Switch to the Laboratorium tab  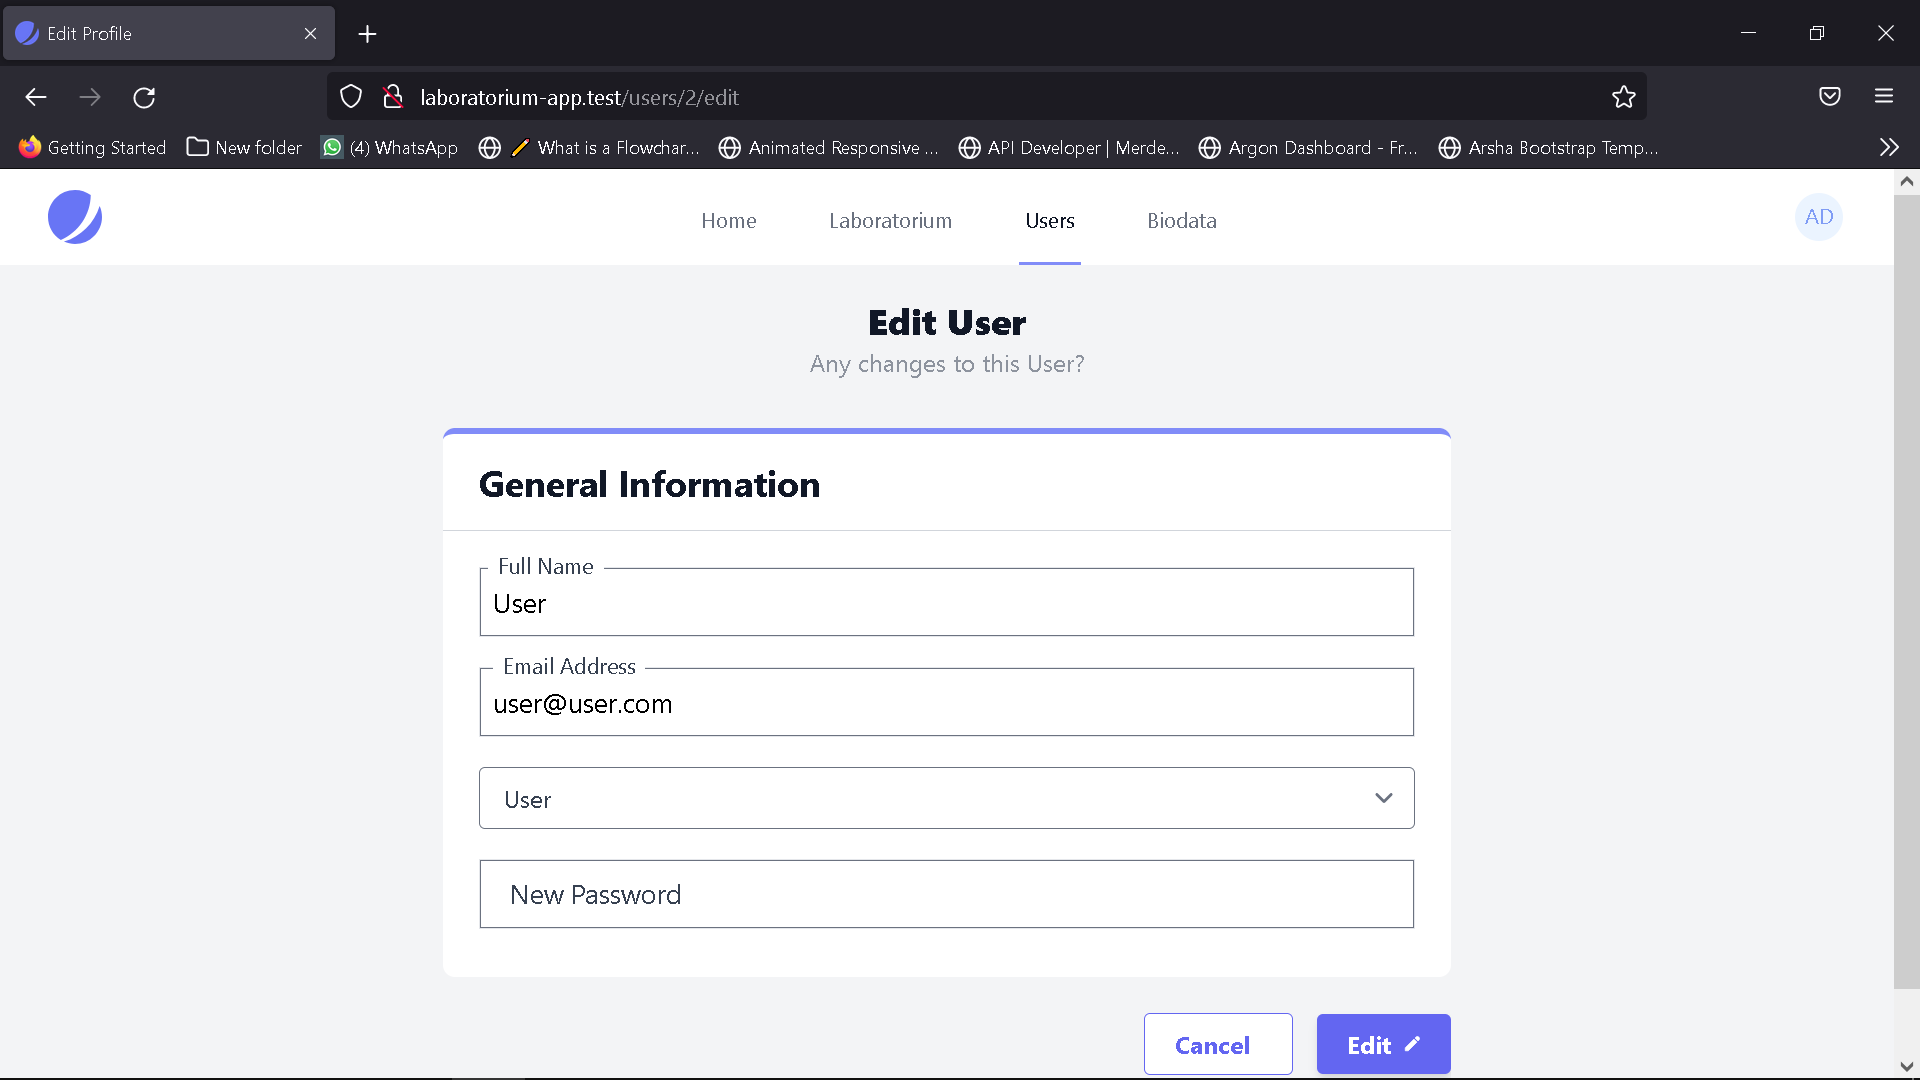pos(890,221)
